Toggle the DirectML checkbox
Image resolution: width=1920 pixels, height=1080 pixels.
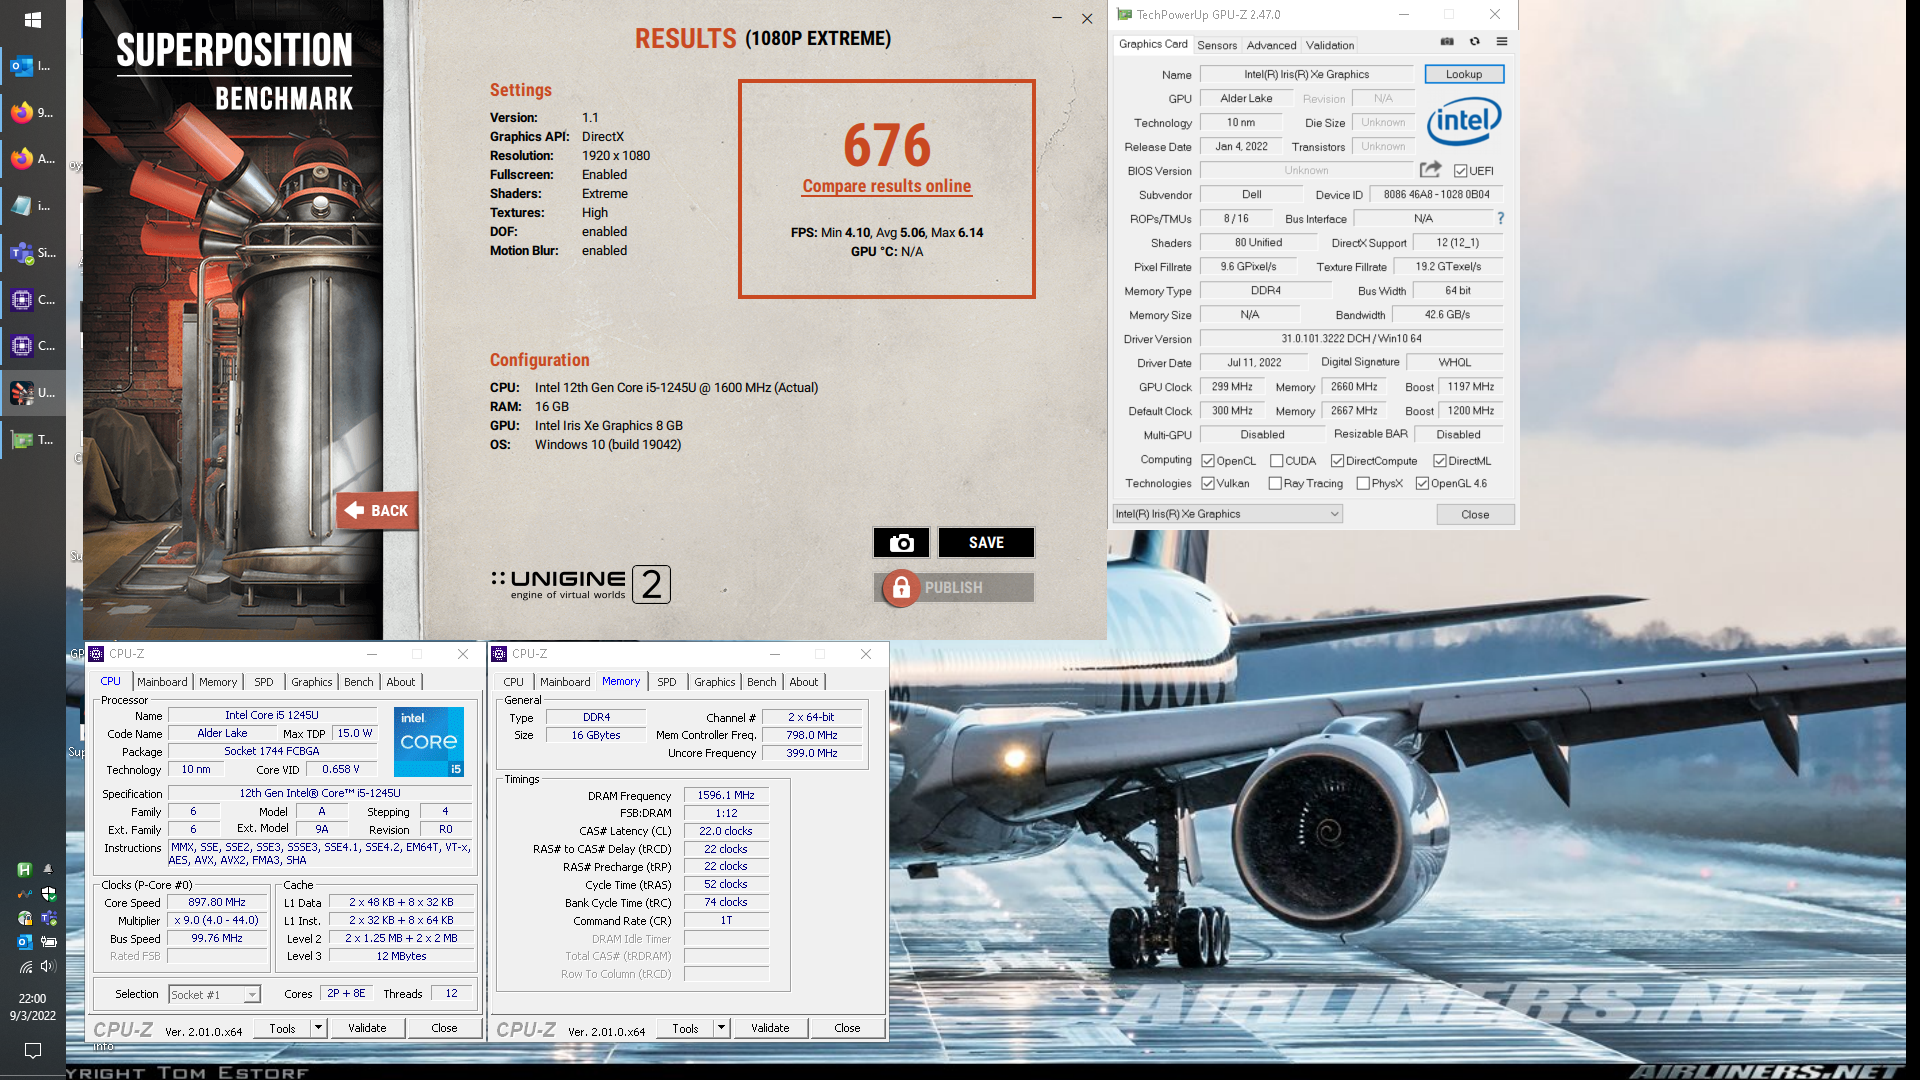point(1440,461)
